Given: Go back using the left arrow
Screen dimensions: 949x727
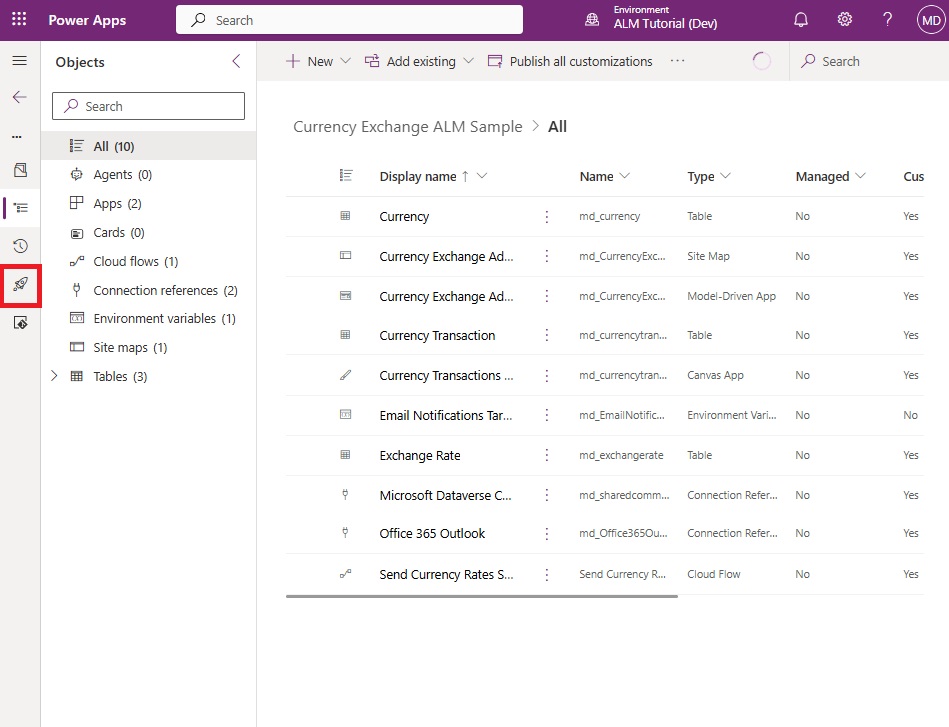Looking at the screenshot, I should (x=19, y=97).
